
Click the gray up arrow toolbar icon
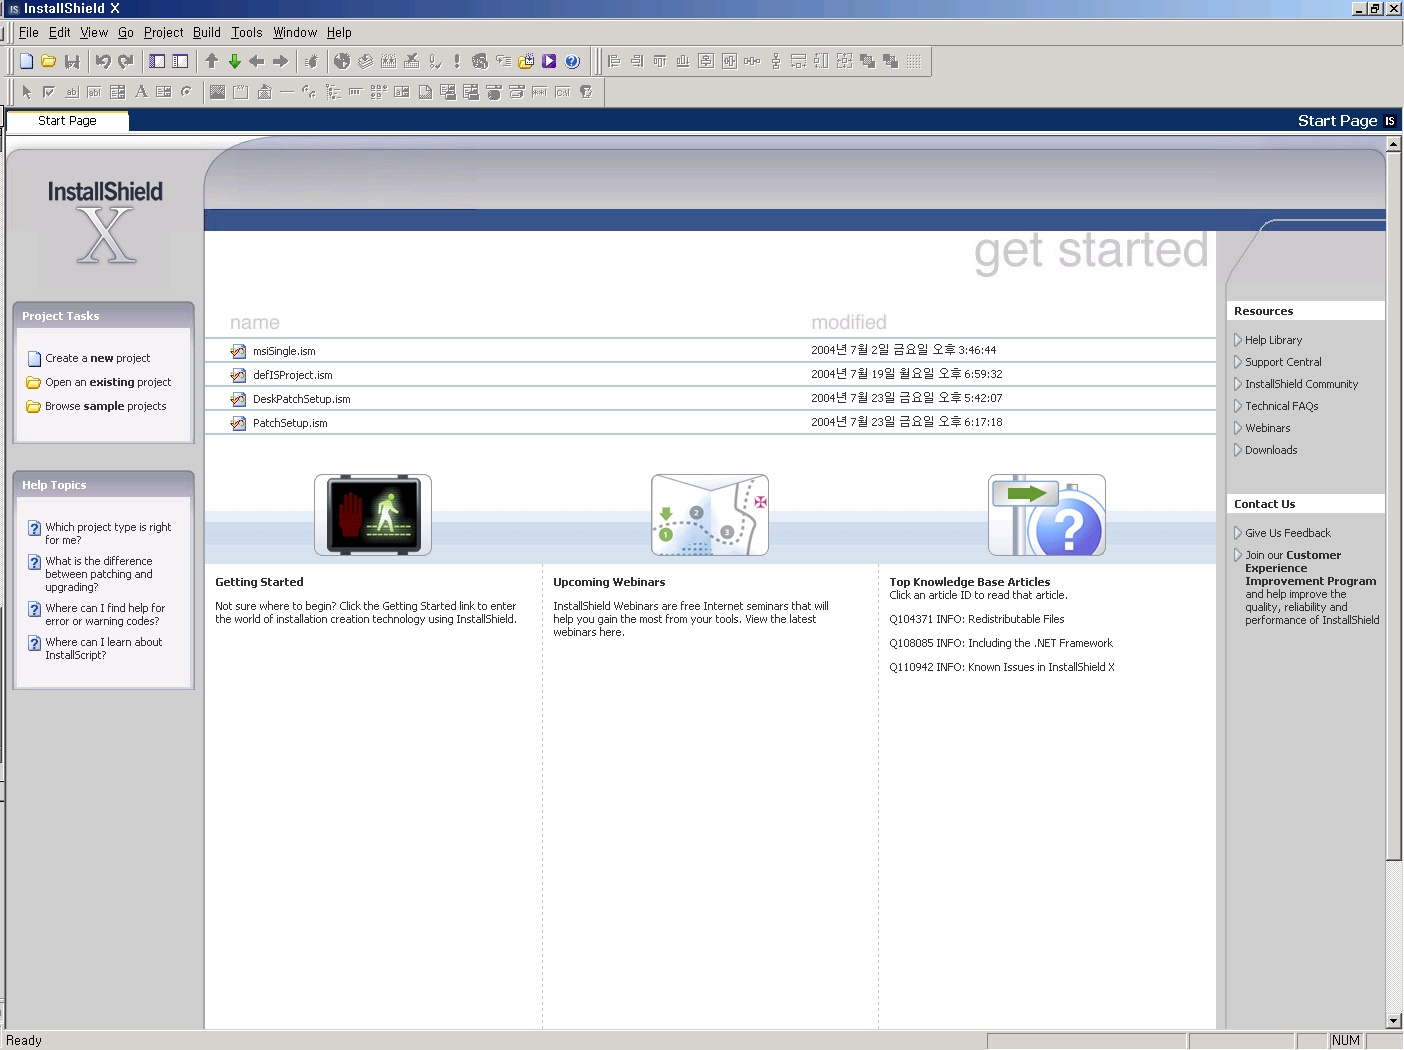211,61
